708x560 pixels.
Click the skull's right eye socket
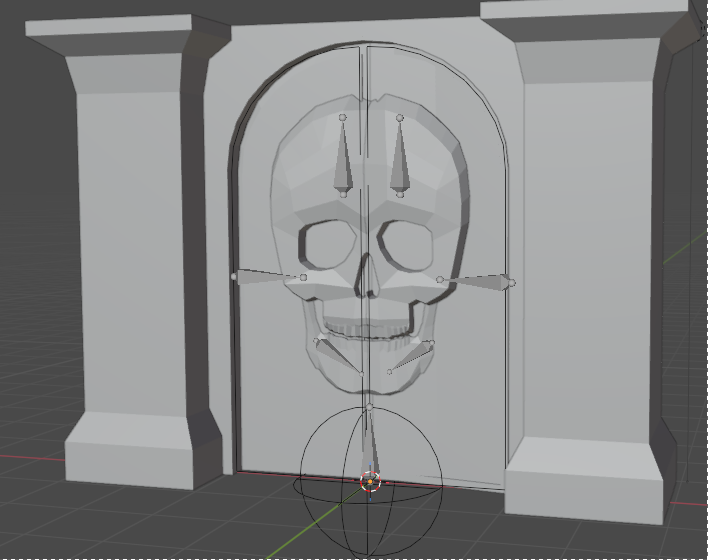(x=406, y=246)
